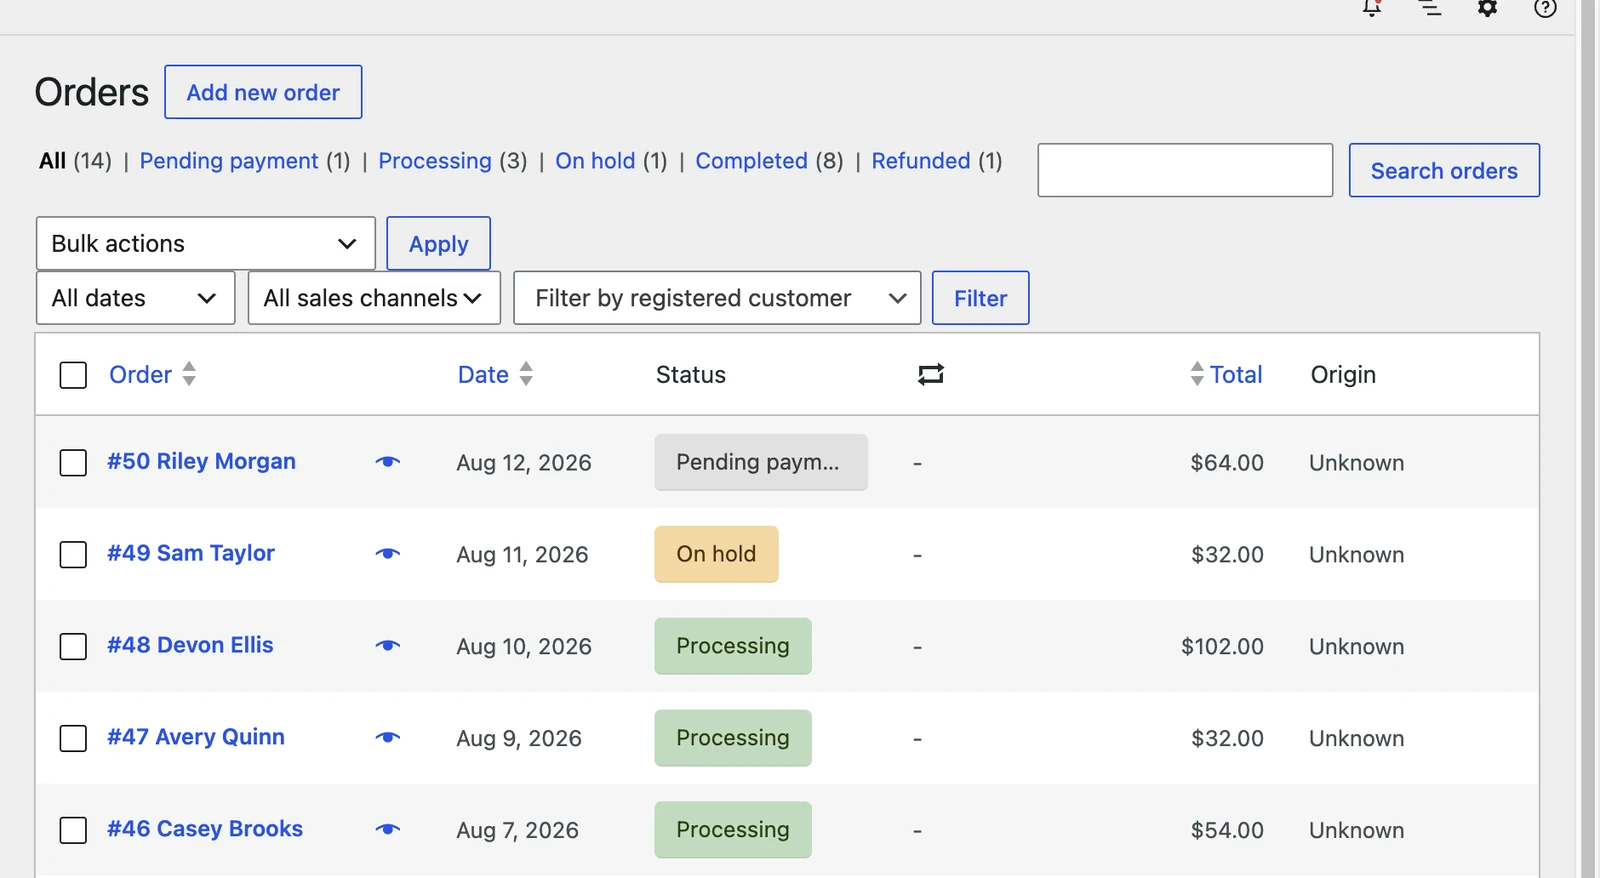Select checkbox for order #48 Devon Ellis
The height and width of the screenshot is (878, 1600).
pyautogui.click(x=73, y=647)
